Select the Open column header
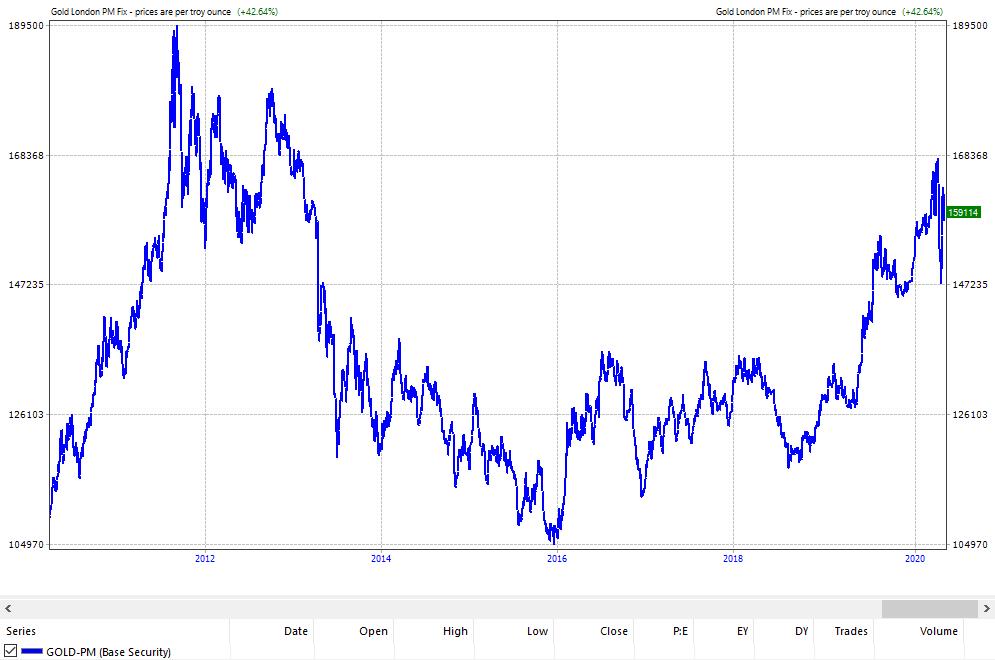Viewport: 995px width, 660px height. tap(373, 631)
